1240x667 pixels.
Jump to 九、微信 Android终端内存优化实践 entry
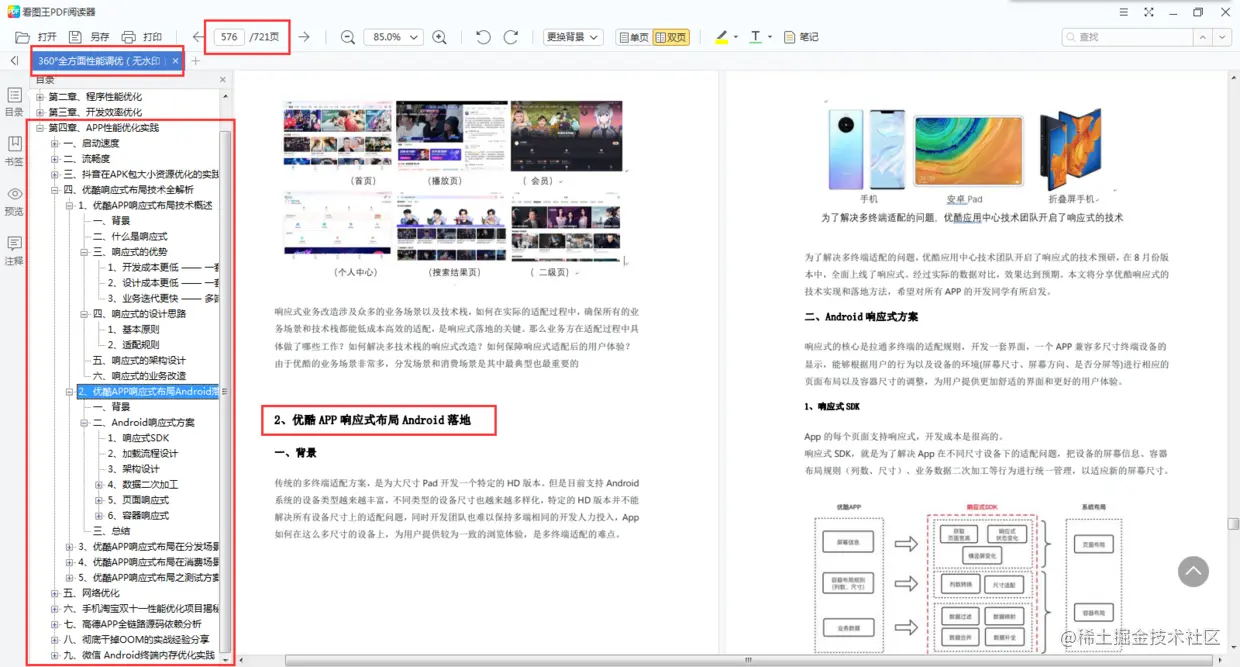(139, 655)
